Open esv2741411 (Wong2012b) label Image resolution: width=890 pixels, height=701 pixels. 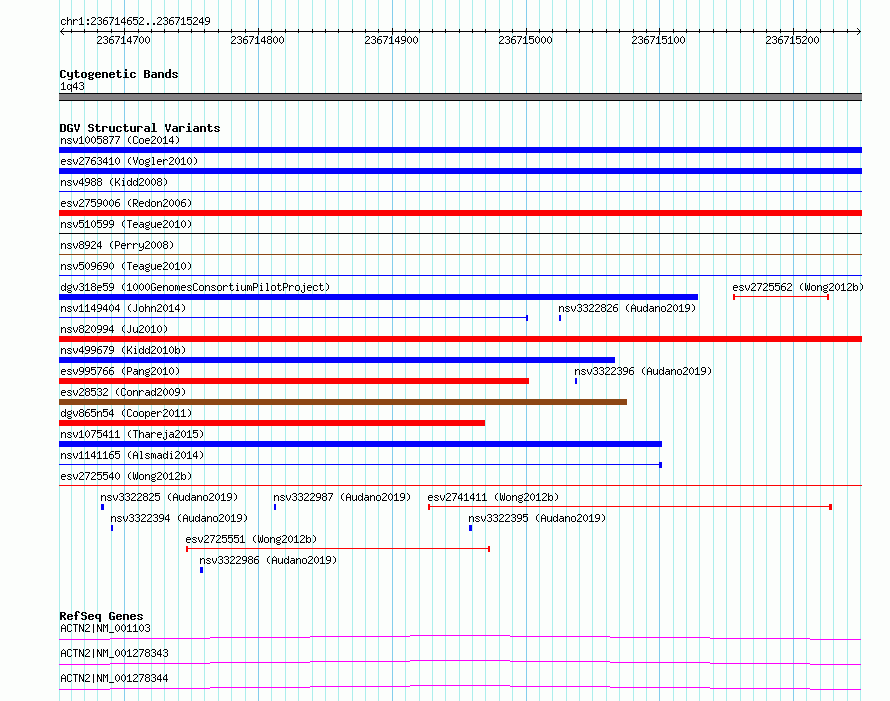493,497
